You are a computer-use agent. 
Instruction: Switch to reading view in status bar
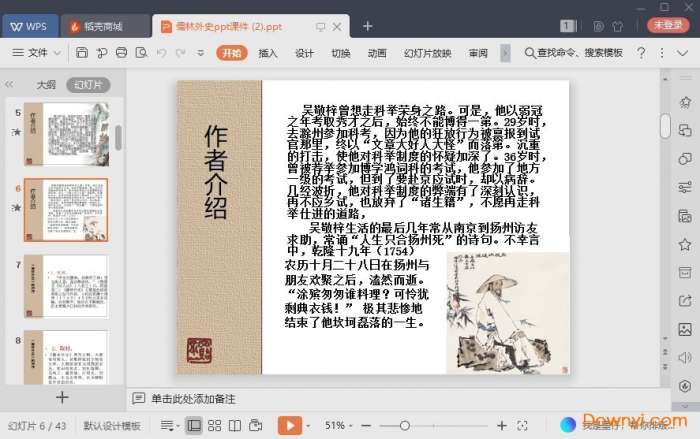pyautogui.click(x=234, y=426)
